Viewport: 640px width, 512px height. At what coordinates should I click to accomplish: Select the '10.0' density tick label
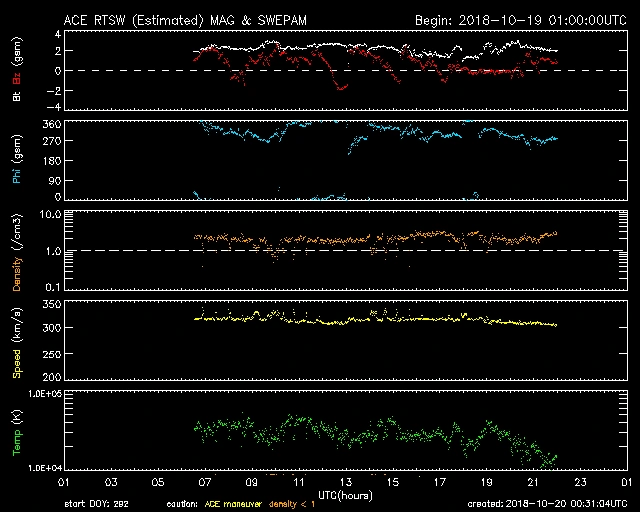(50, 214)
